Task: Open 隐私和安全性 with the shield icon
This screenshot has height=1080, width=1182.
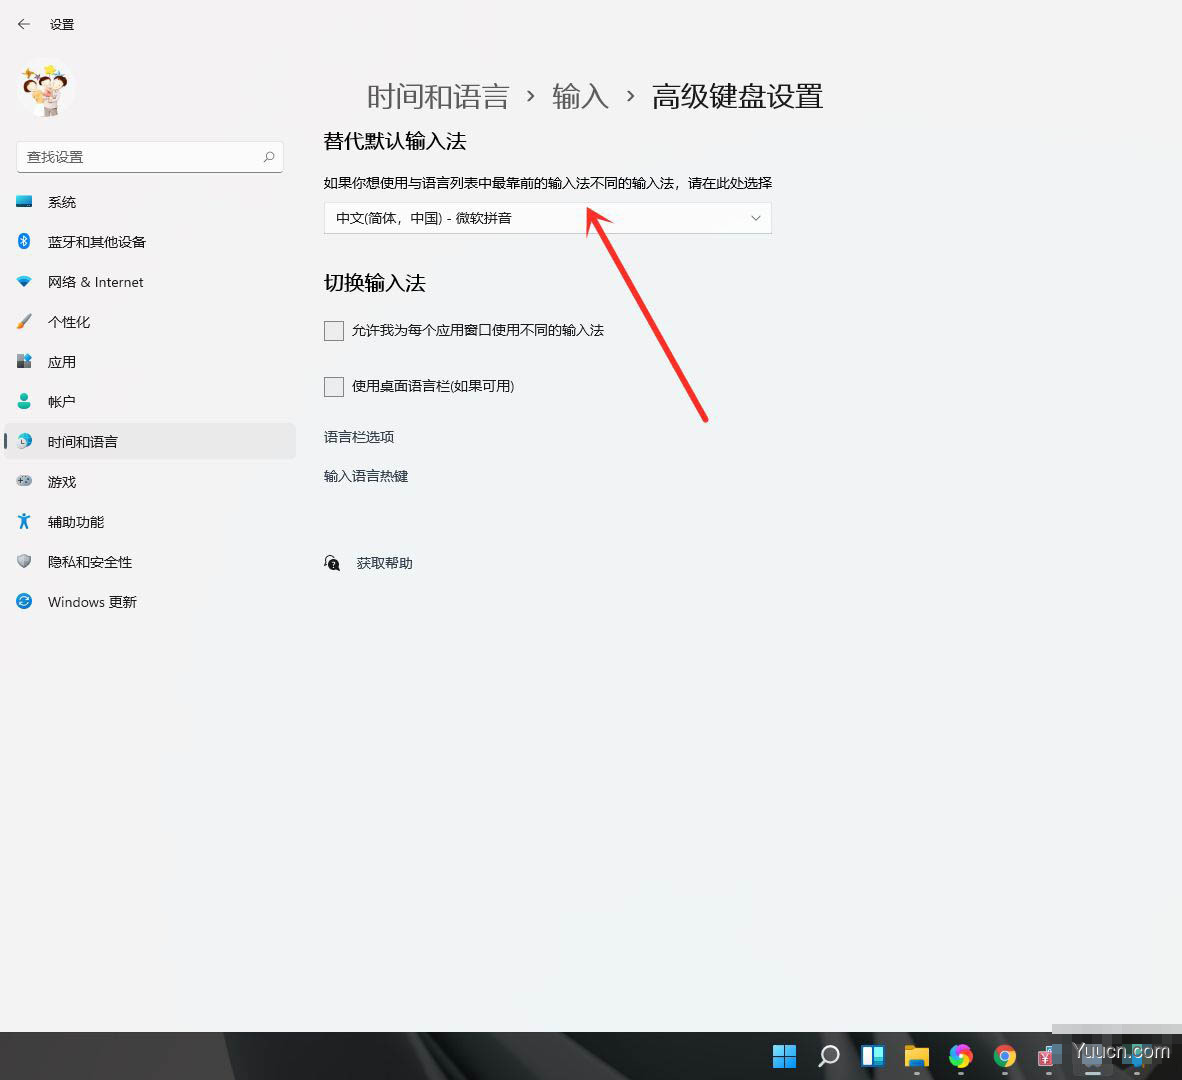Action: [x=149, y=561]
